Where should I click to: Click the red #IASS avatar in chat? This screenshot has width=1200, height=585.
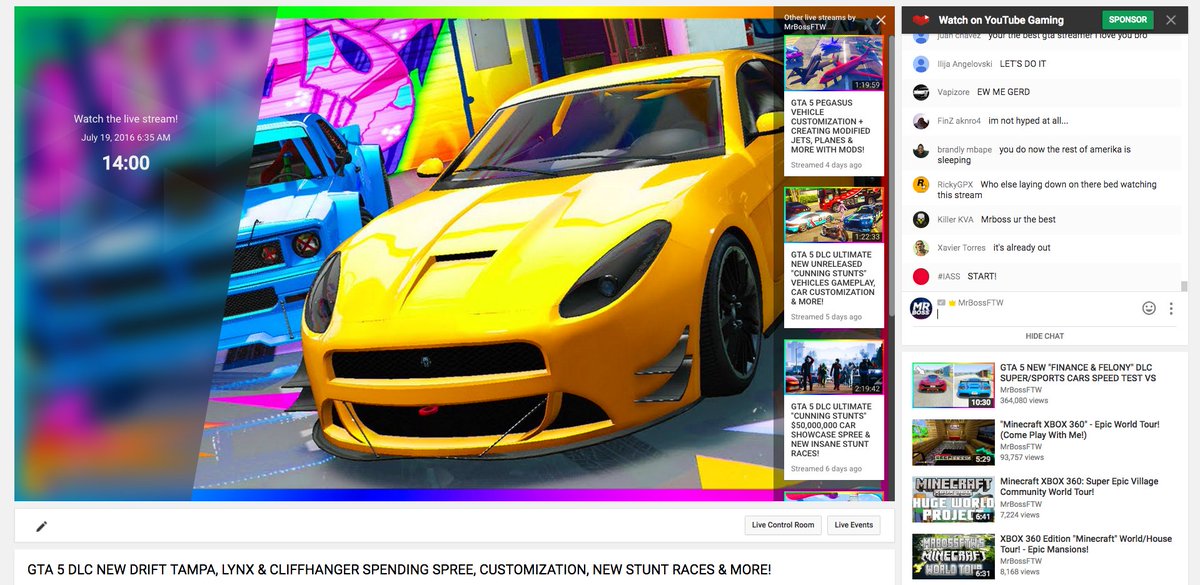coord(921,276)
